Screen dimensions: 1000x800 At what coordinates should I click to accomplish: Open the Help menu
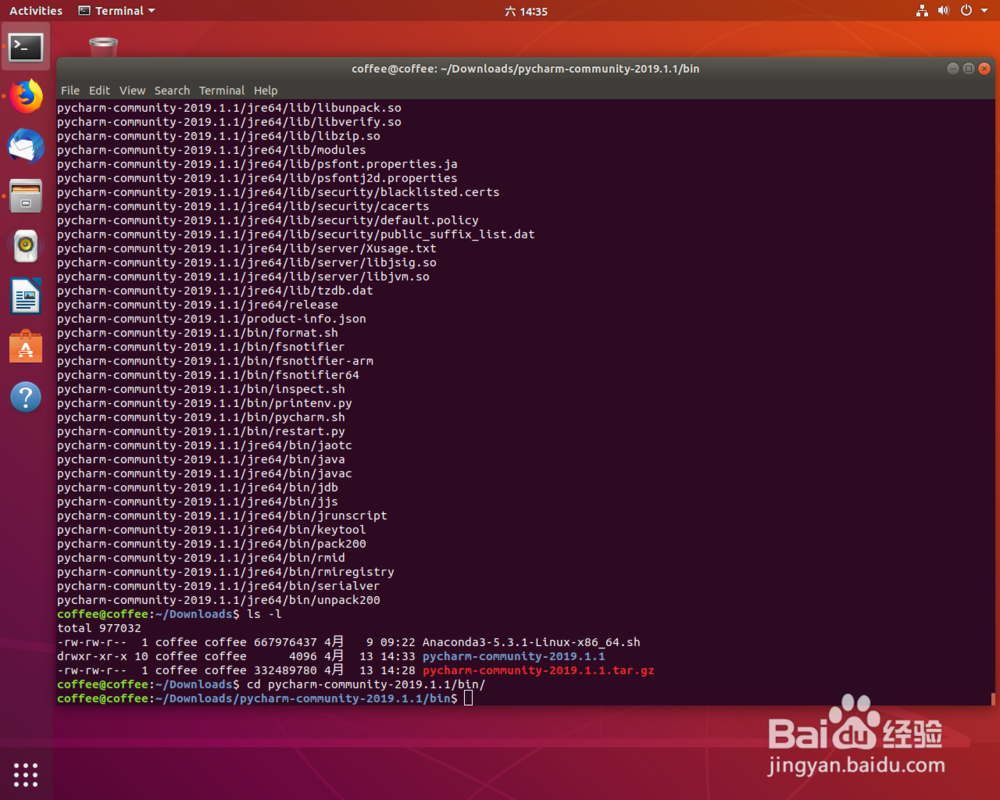tap(265, 91)
